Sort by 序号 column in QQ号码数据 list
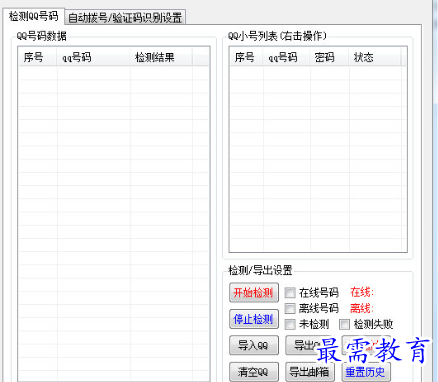The height and width of the screenshot is (382, 438). coord(38,57)
